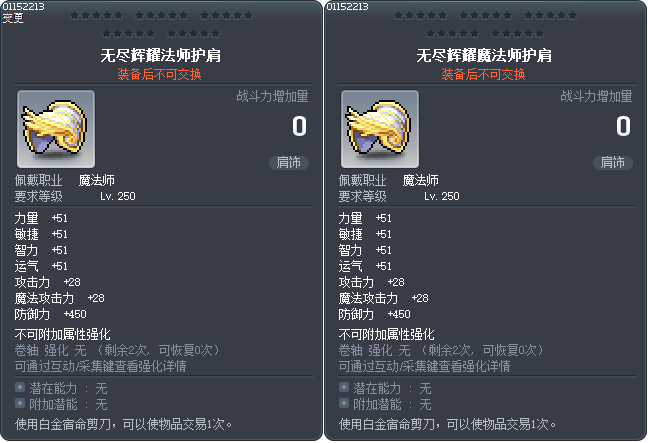This screenshot has width=648, height=443.
Task: Click the item title 无尽辉耀魔法师护肩
Action: [x=485, y=56]
